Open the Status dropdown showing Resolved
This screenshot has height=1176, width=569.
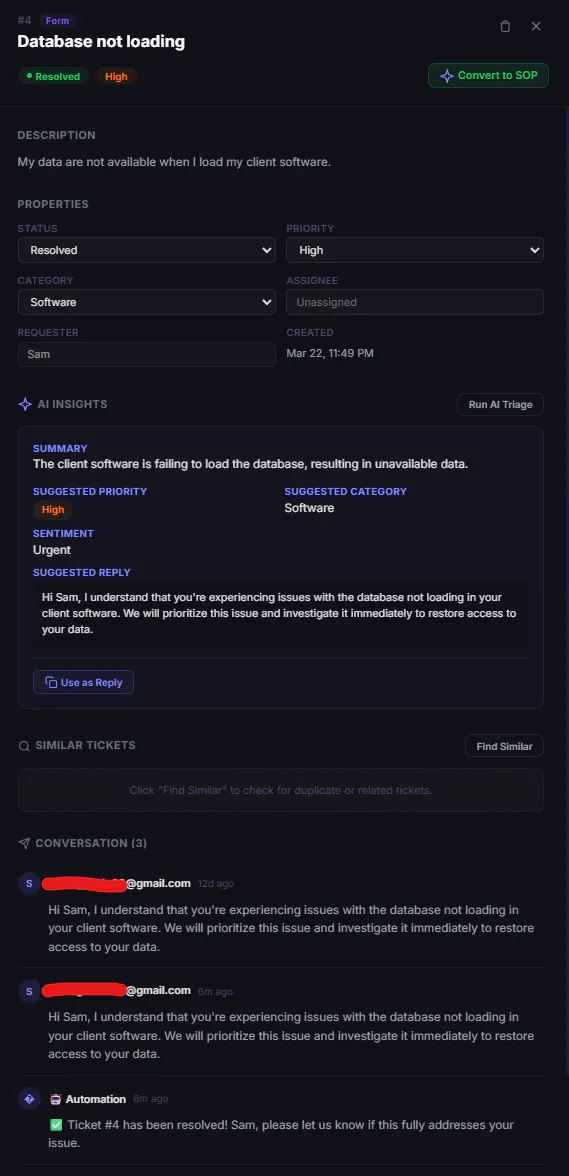(x=147, y=250)
